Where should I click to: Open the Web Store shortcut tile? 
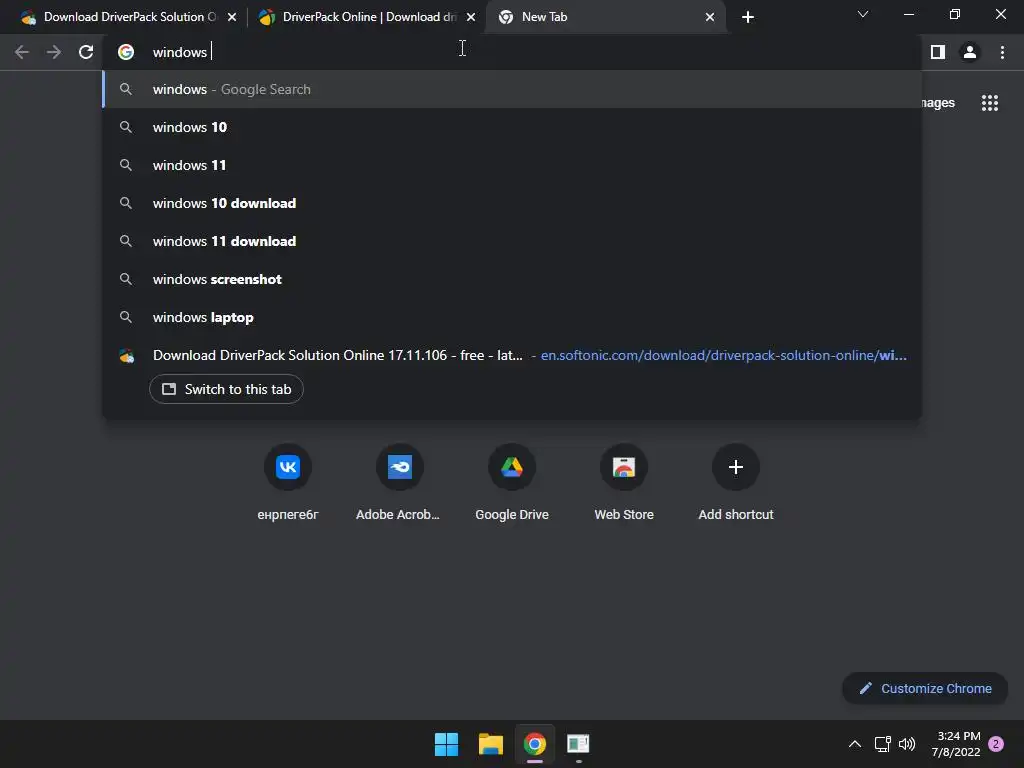[x=624, y=483]
